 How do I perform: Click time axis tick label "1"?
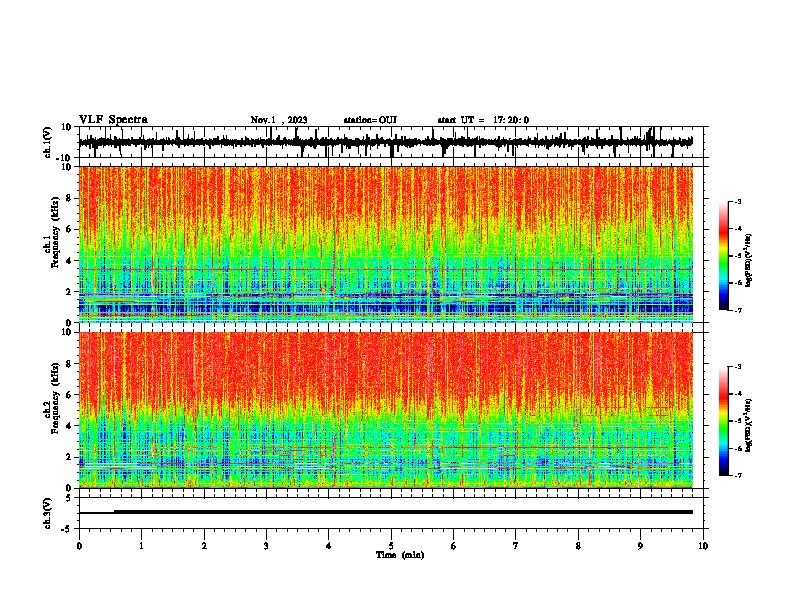(x=142, y=546)
